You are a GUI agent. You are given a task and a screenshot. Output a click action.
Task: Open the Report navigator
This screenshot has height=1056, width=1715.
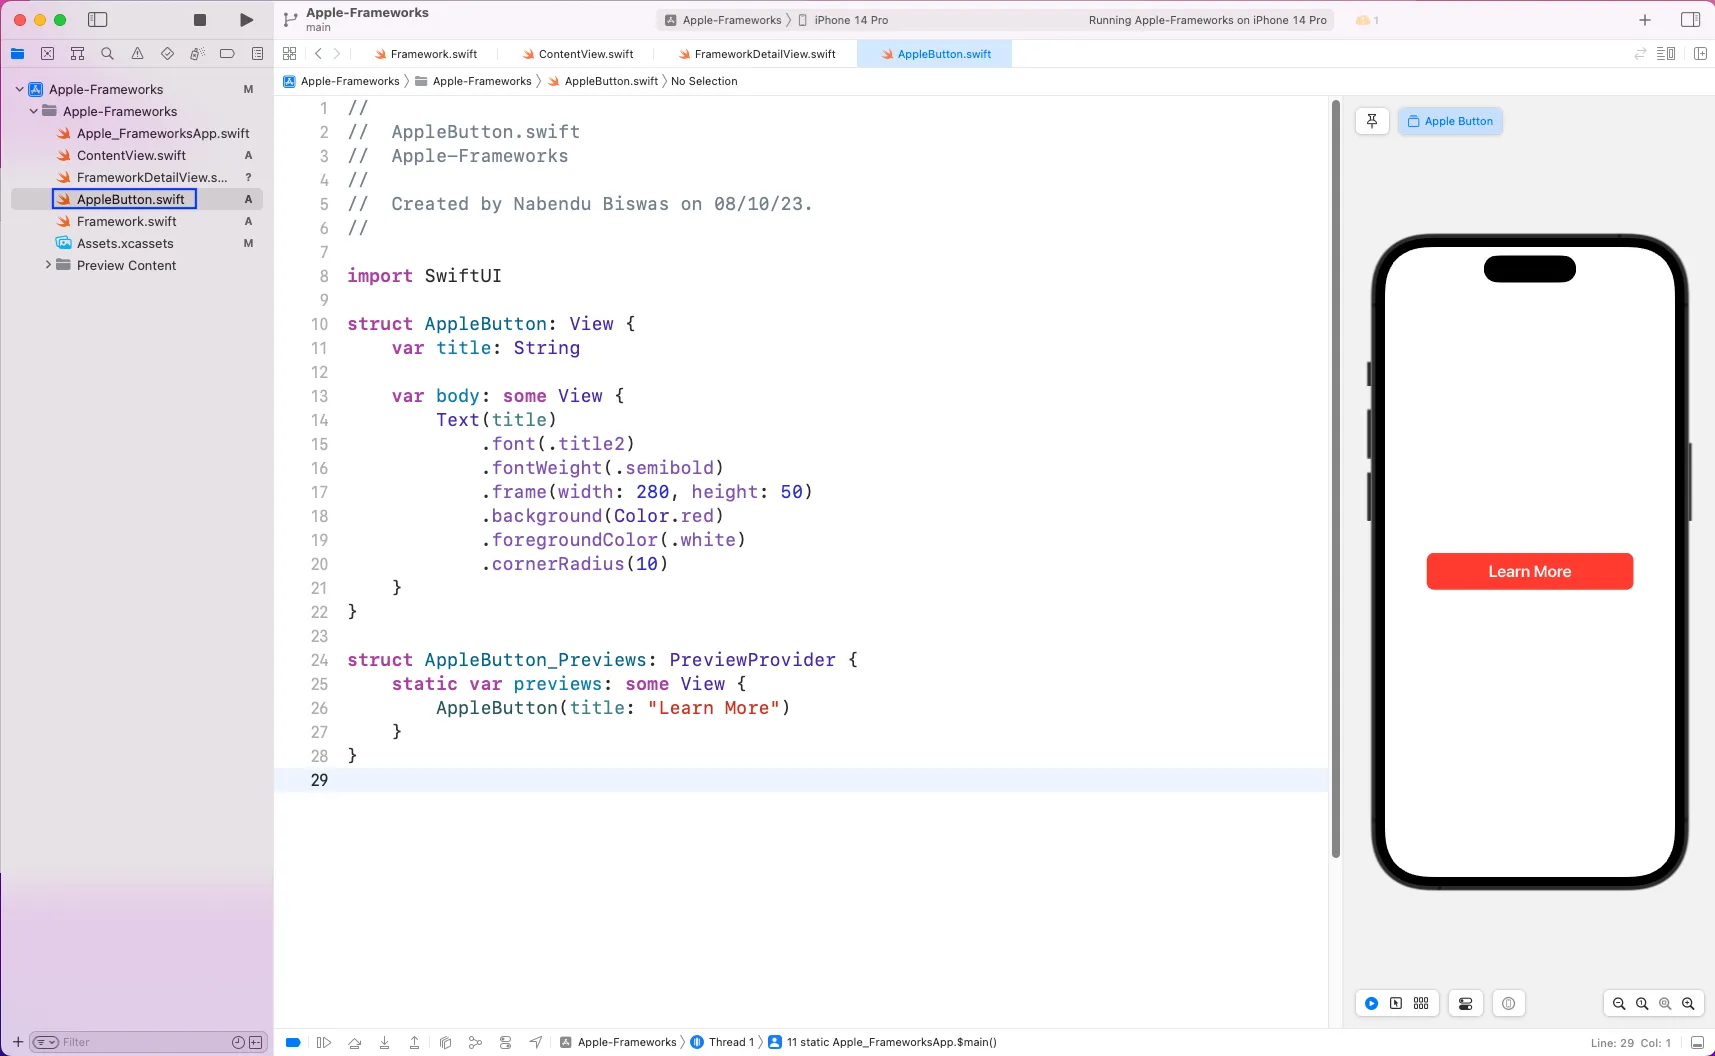coord(257,54)
